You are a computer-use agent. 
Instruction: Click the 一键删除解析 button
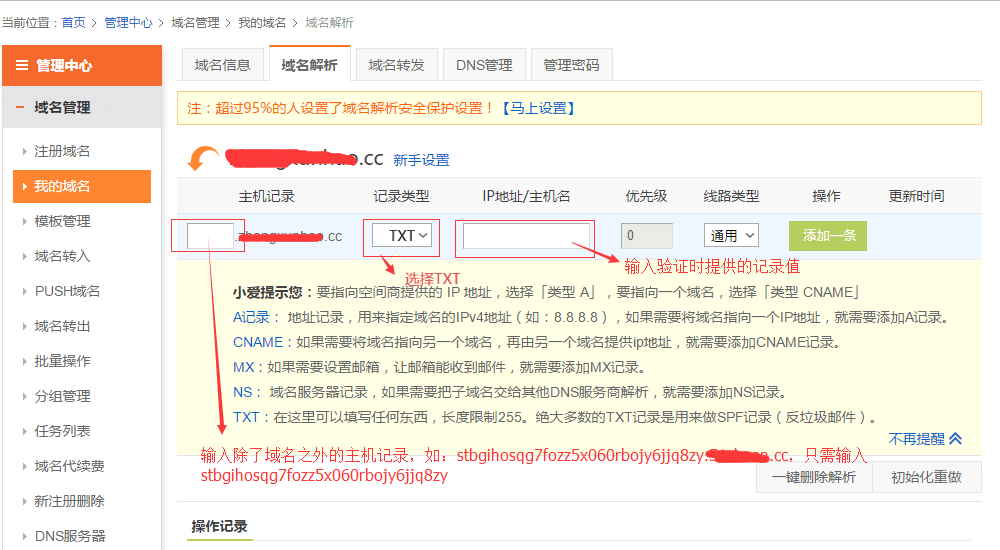[813, 477]
